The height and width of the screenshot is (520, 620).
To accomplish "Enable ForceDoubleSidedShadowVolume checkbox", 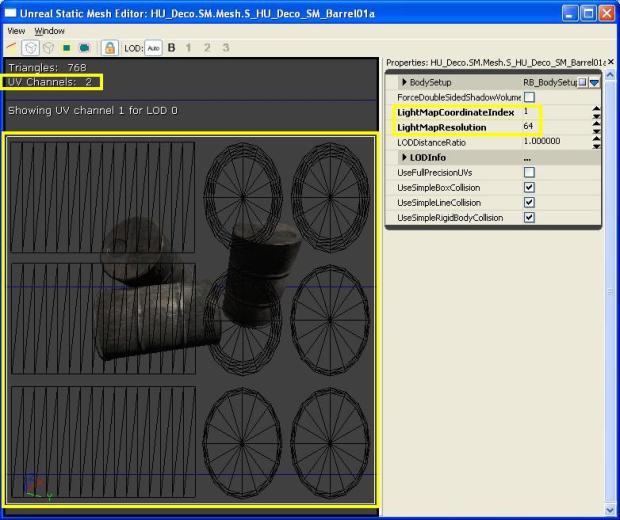I will (x=529, y=97).
